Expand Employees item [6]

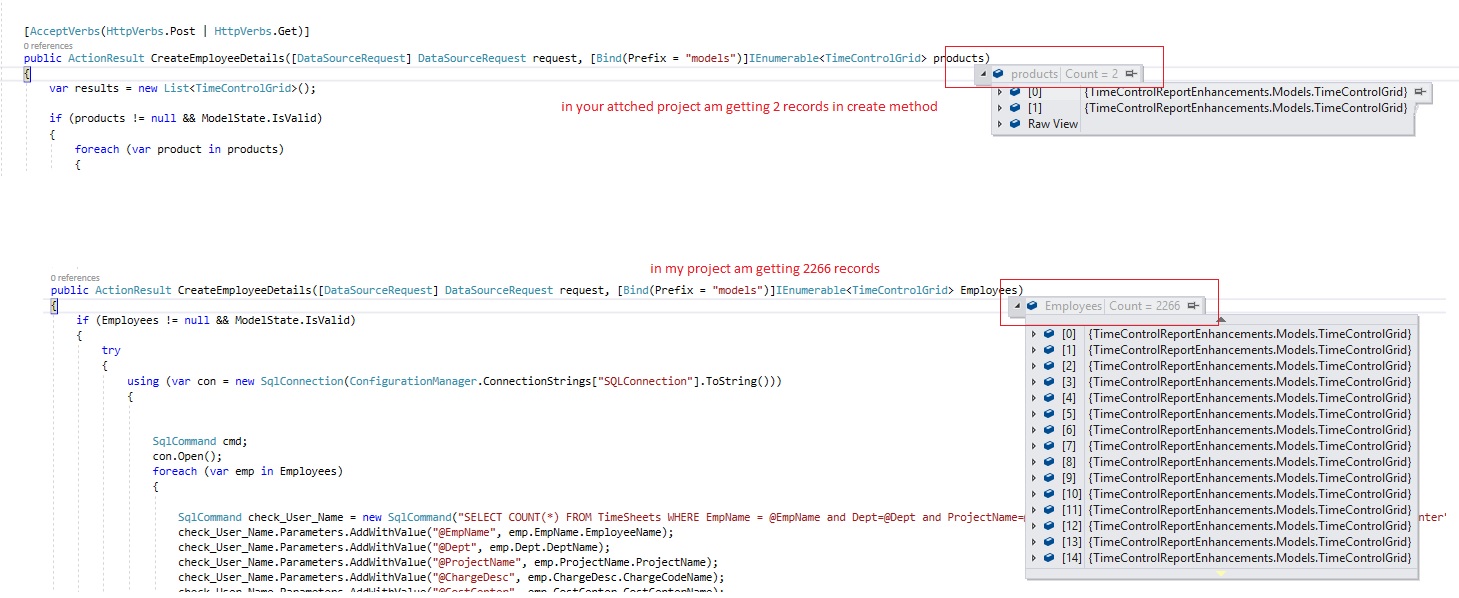click(1033, 430)
